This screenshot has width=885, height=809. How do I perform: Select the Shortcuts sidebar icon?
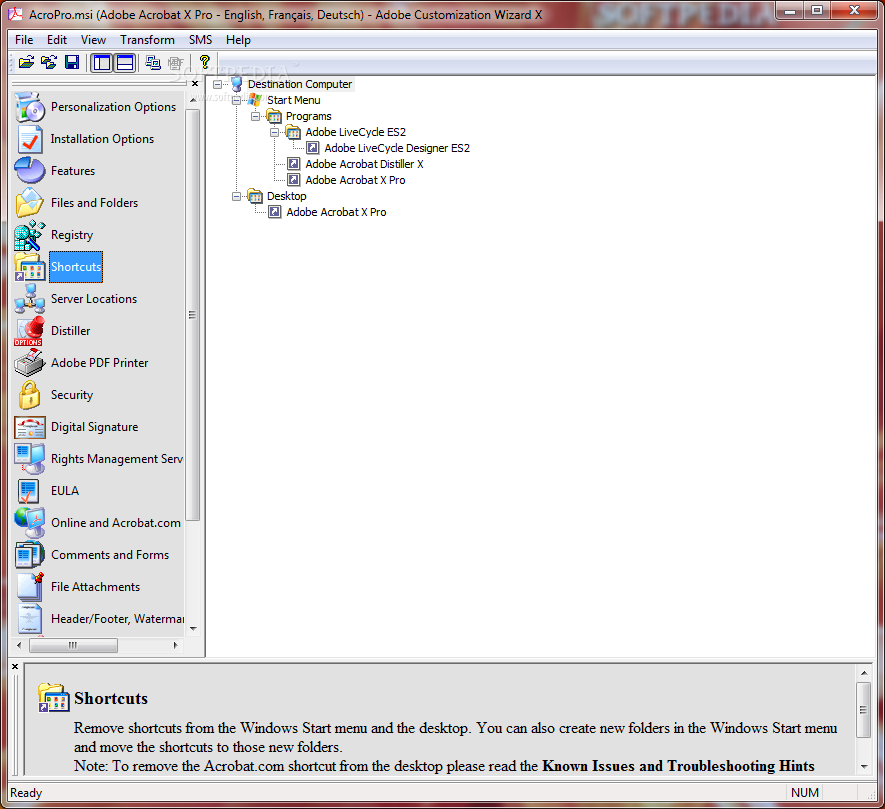tap(30, 267)
